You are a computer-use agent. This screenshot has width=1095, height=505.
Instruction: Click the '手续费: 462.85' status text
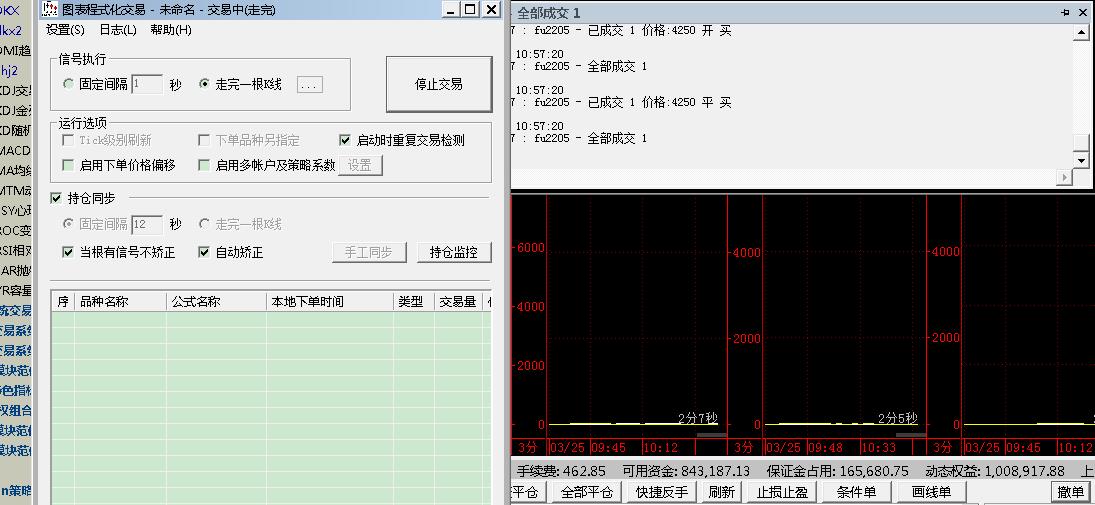(x=561, y=471)
